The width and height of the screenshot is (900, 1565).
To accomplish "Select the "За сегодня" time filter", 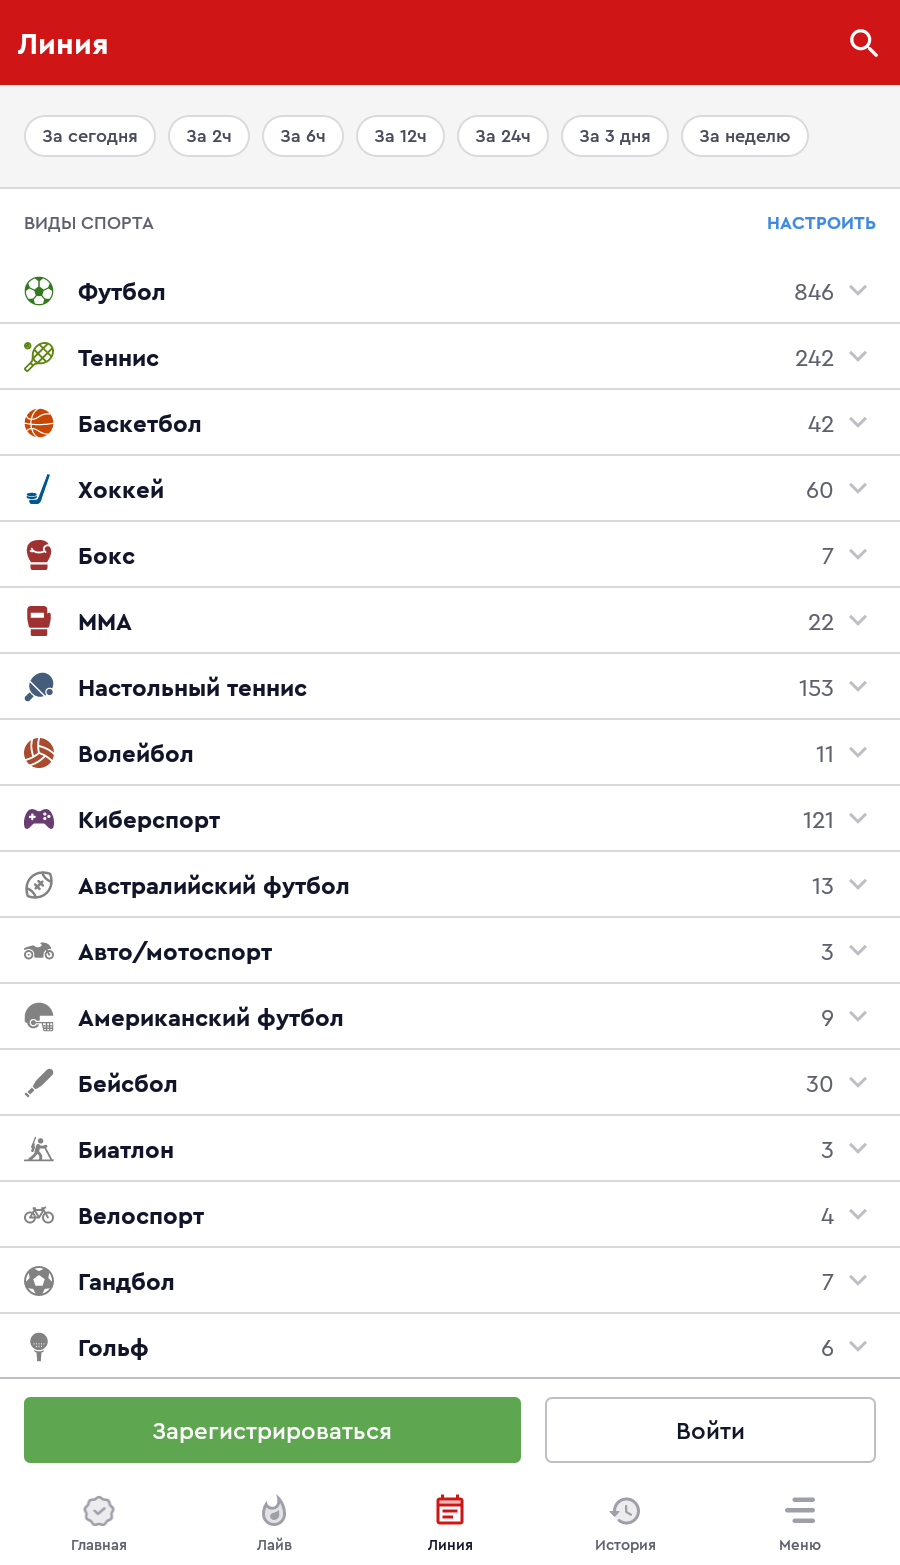I will [x=90, y=136].
